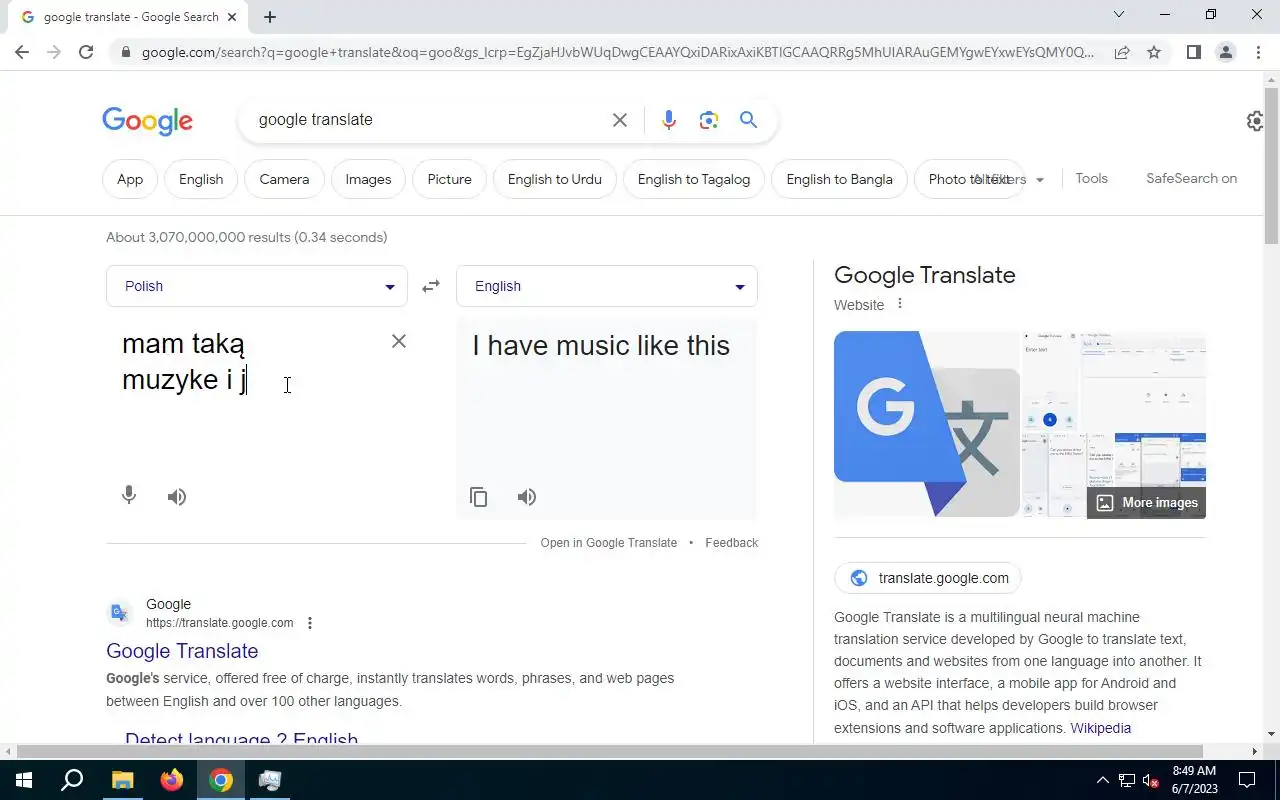Select the Picture filter chip
Screen dimensions: 1280x800
449,179
